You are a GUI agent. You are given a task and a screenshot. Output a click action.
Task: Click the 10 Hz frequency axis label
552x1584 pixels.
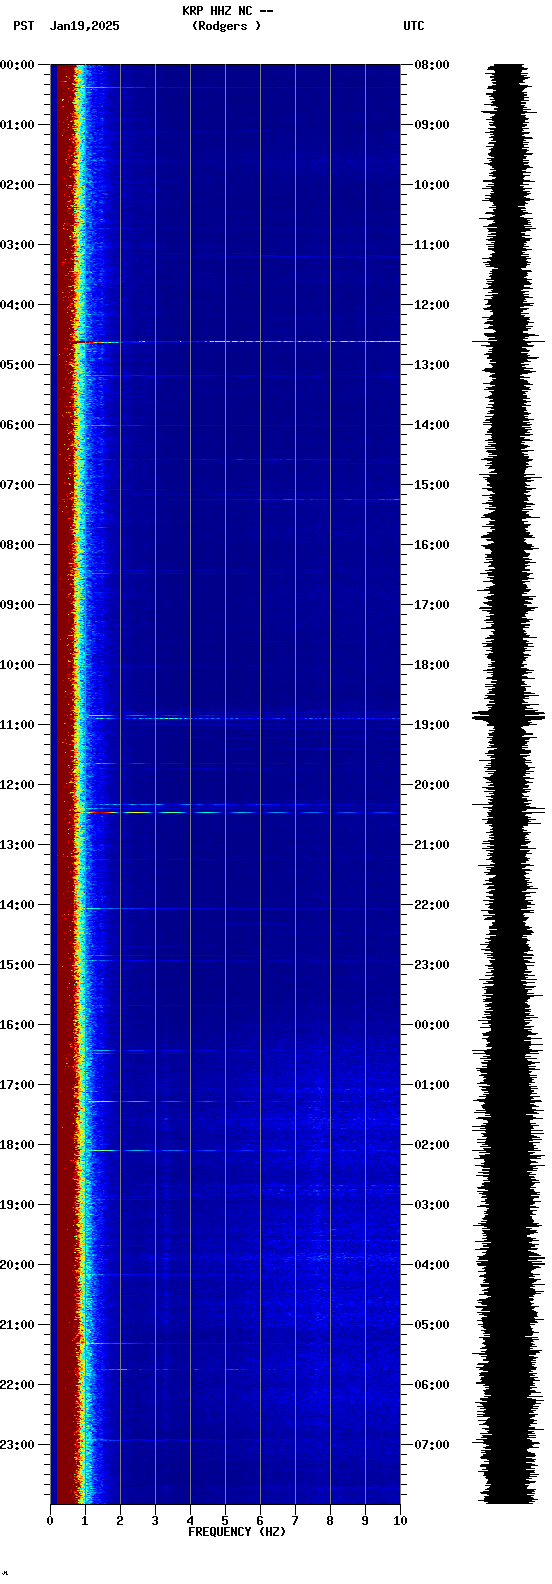point(400,1521)
